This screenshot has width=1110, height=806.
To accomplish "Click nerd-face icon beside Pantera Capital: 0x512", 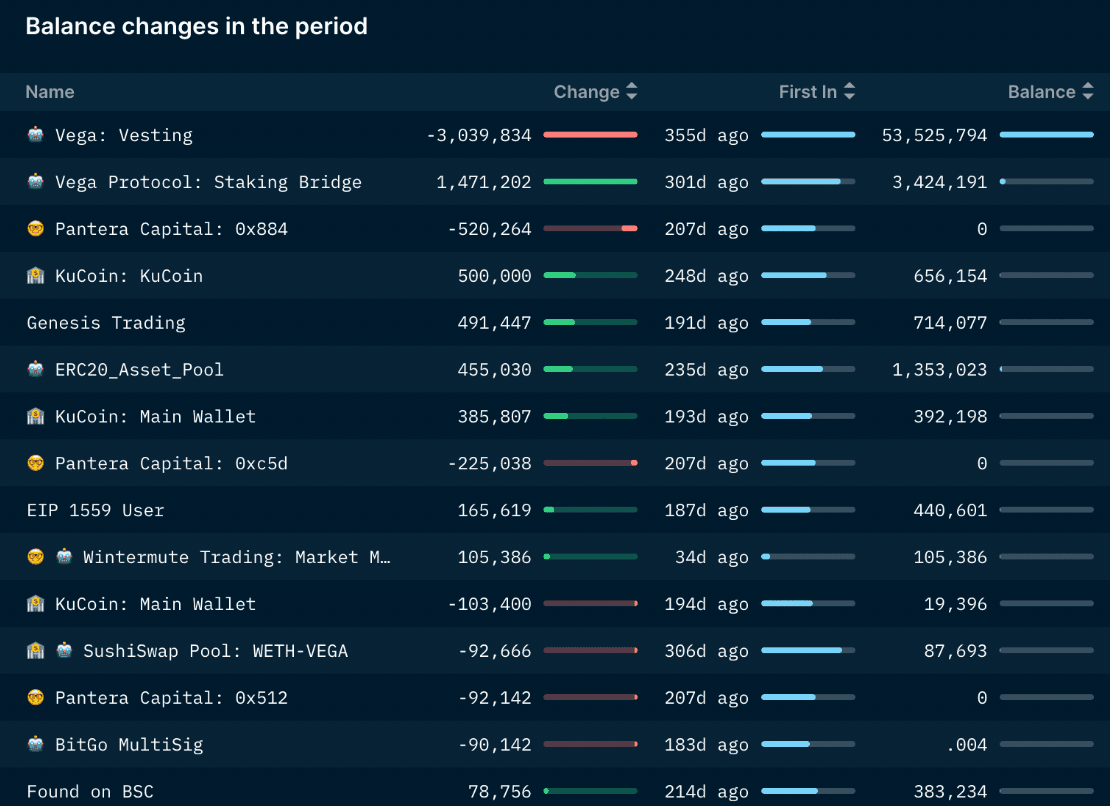I will (x=36, y=698).
